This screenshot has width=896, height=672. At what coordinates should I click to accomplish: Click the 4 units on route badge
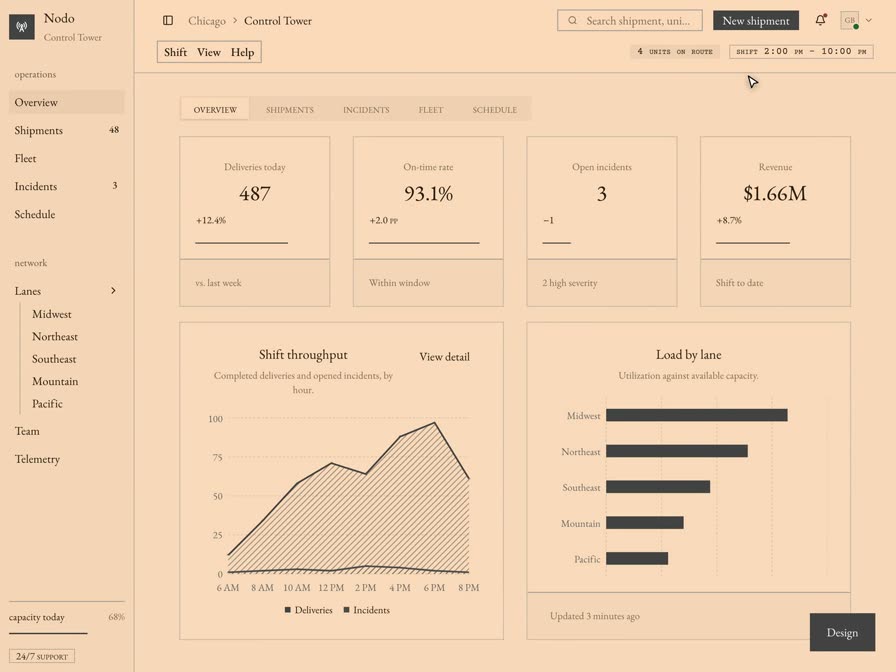point(675,51)
